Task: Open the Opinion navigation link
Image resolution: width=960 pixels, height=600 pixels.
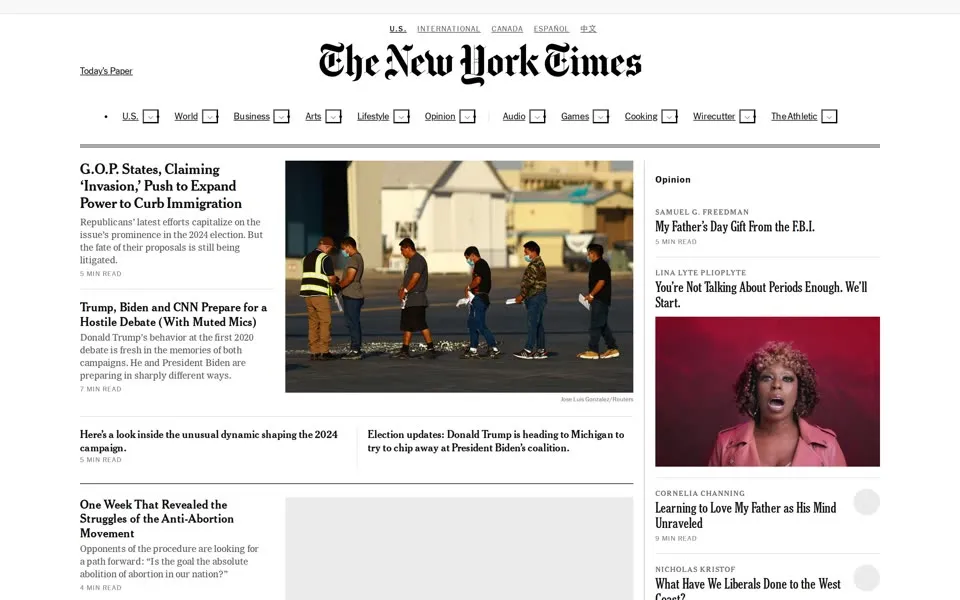Action: coord(440,116)
